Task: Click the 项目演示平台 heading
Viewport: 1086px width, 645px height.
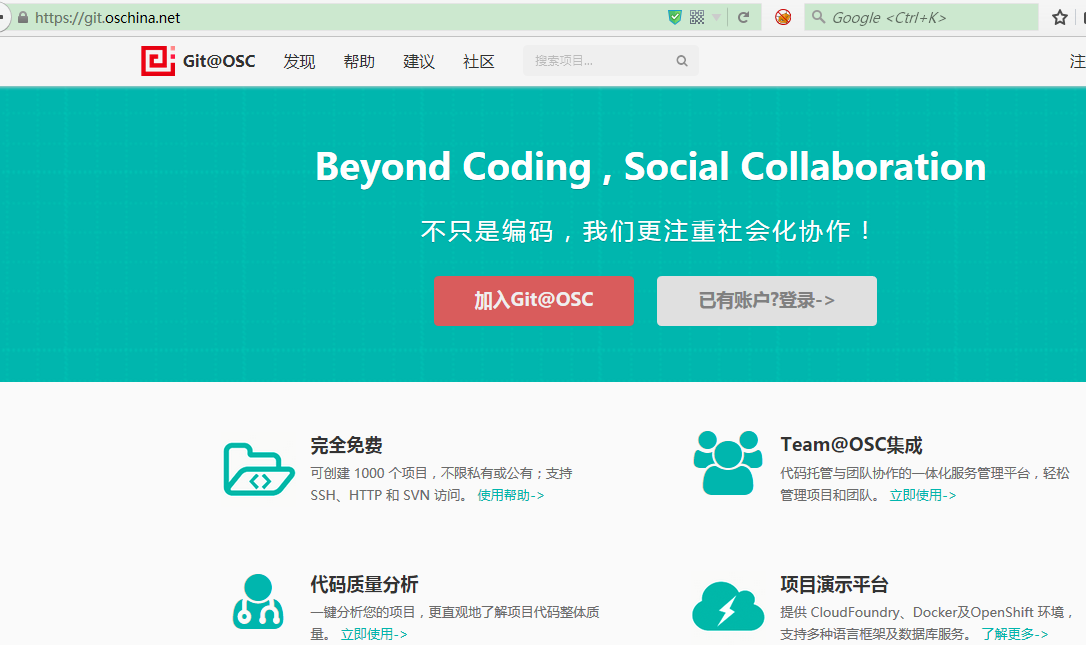Action: (x=834, y=584)
